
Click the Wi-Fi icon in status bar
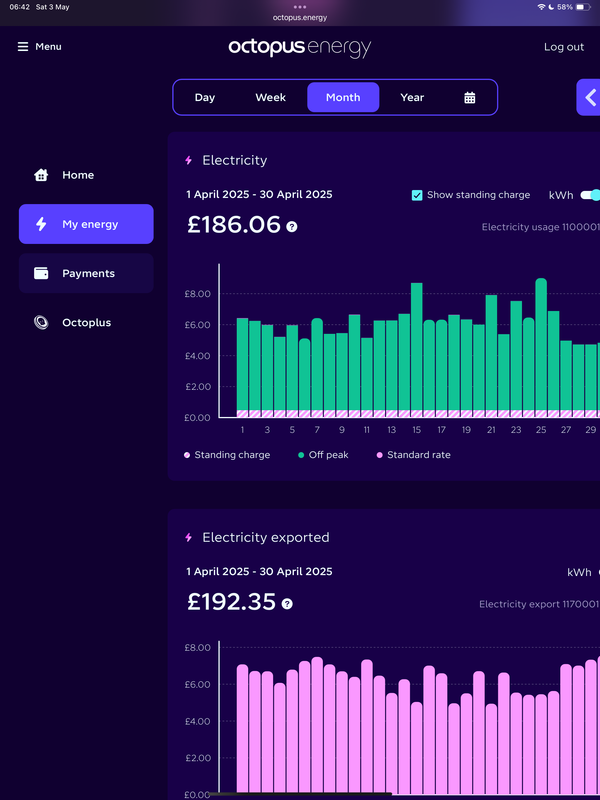point(541,7)
